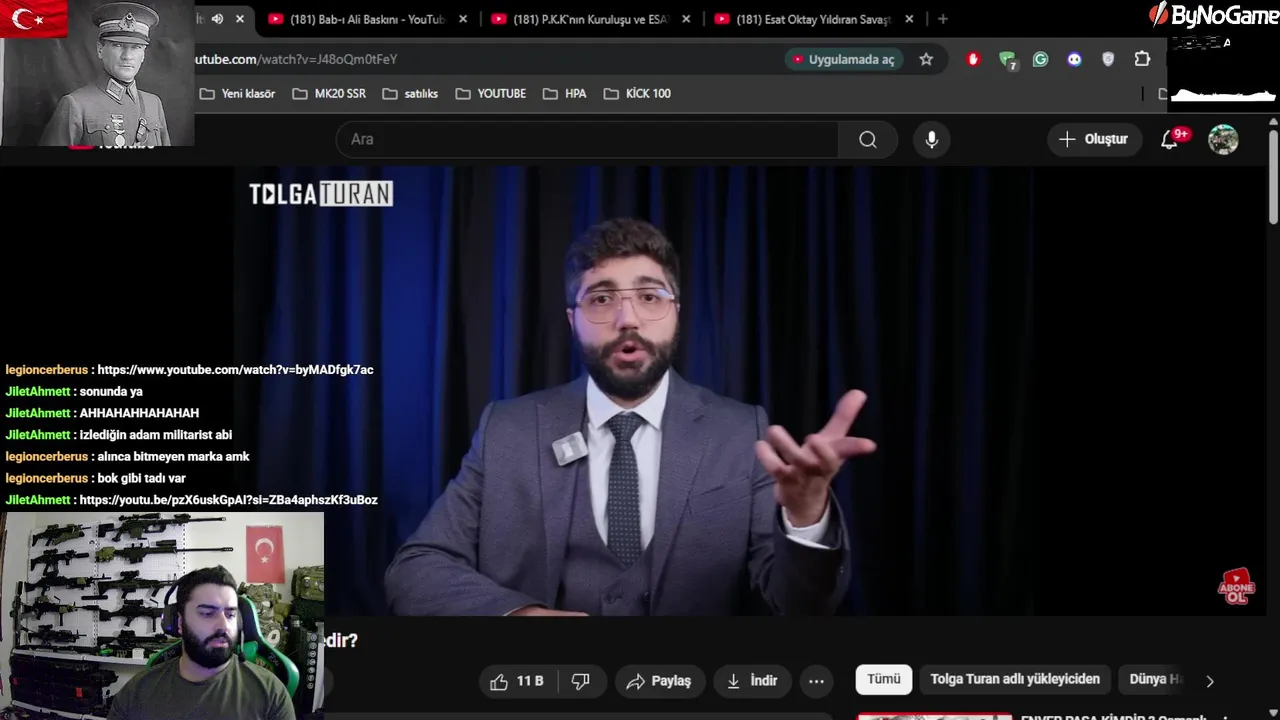Click the ByNoGame logo overlay
The image size is (1280, 720).
coord(1213,15)
